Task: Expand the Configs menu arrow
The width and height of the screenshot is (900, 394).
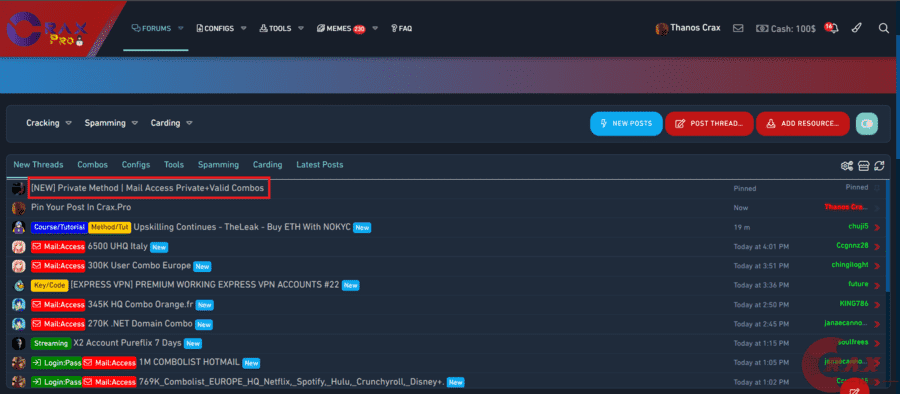Action: (243, 28)
